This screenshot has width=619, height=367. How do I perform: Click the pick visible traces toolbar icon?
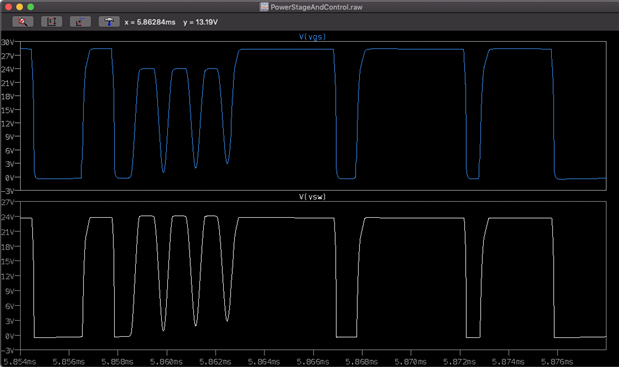point(80,22)
